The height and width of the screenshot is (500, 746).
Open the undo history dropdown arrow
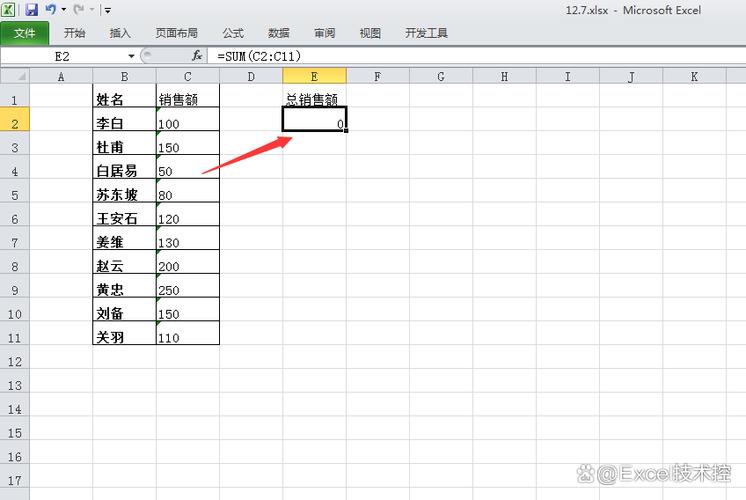(64, 10)
